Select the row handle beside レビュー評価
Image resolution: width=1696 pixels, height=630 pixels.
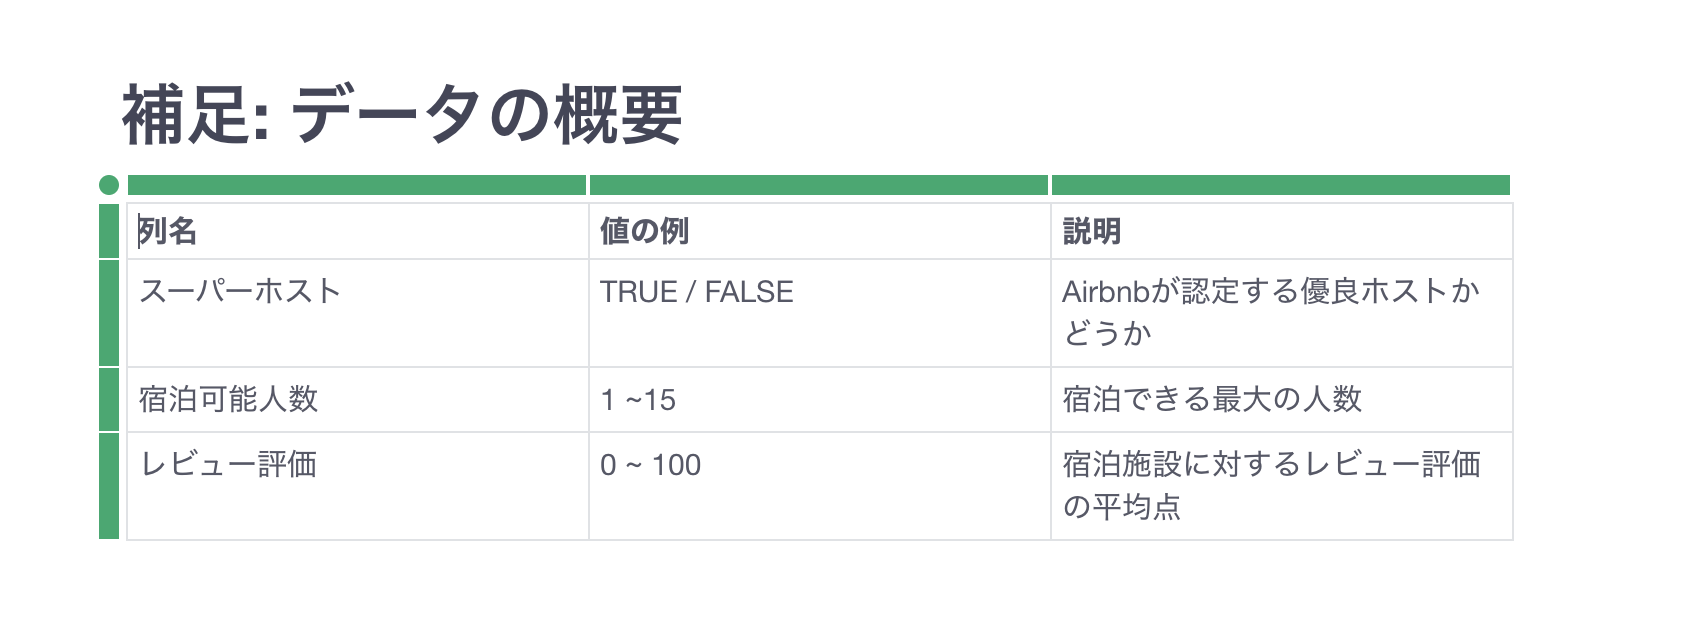tap(109, 486)
